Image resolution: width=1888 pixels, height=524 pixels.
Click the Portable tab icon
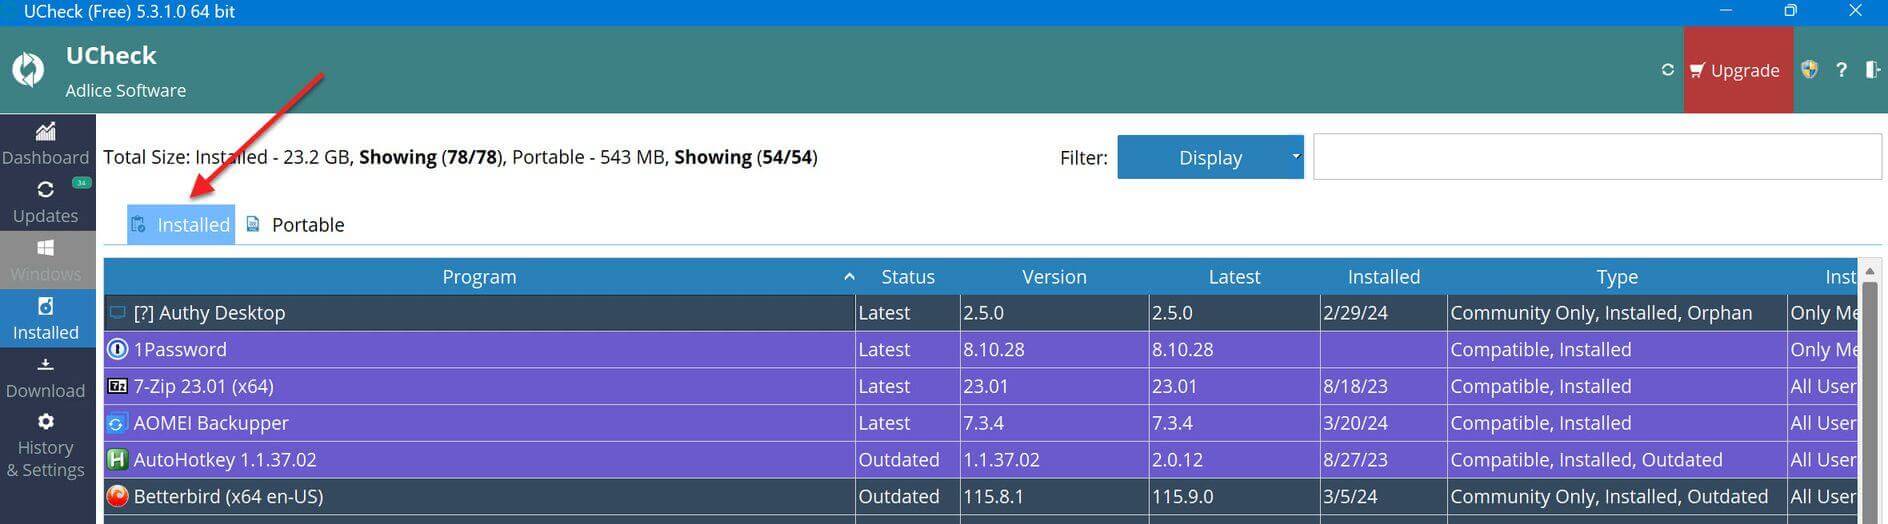pyautogui.click(x=253, y=224)
